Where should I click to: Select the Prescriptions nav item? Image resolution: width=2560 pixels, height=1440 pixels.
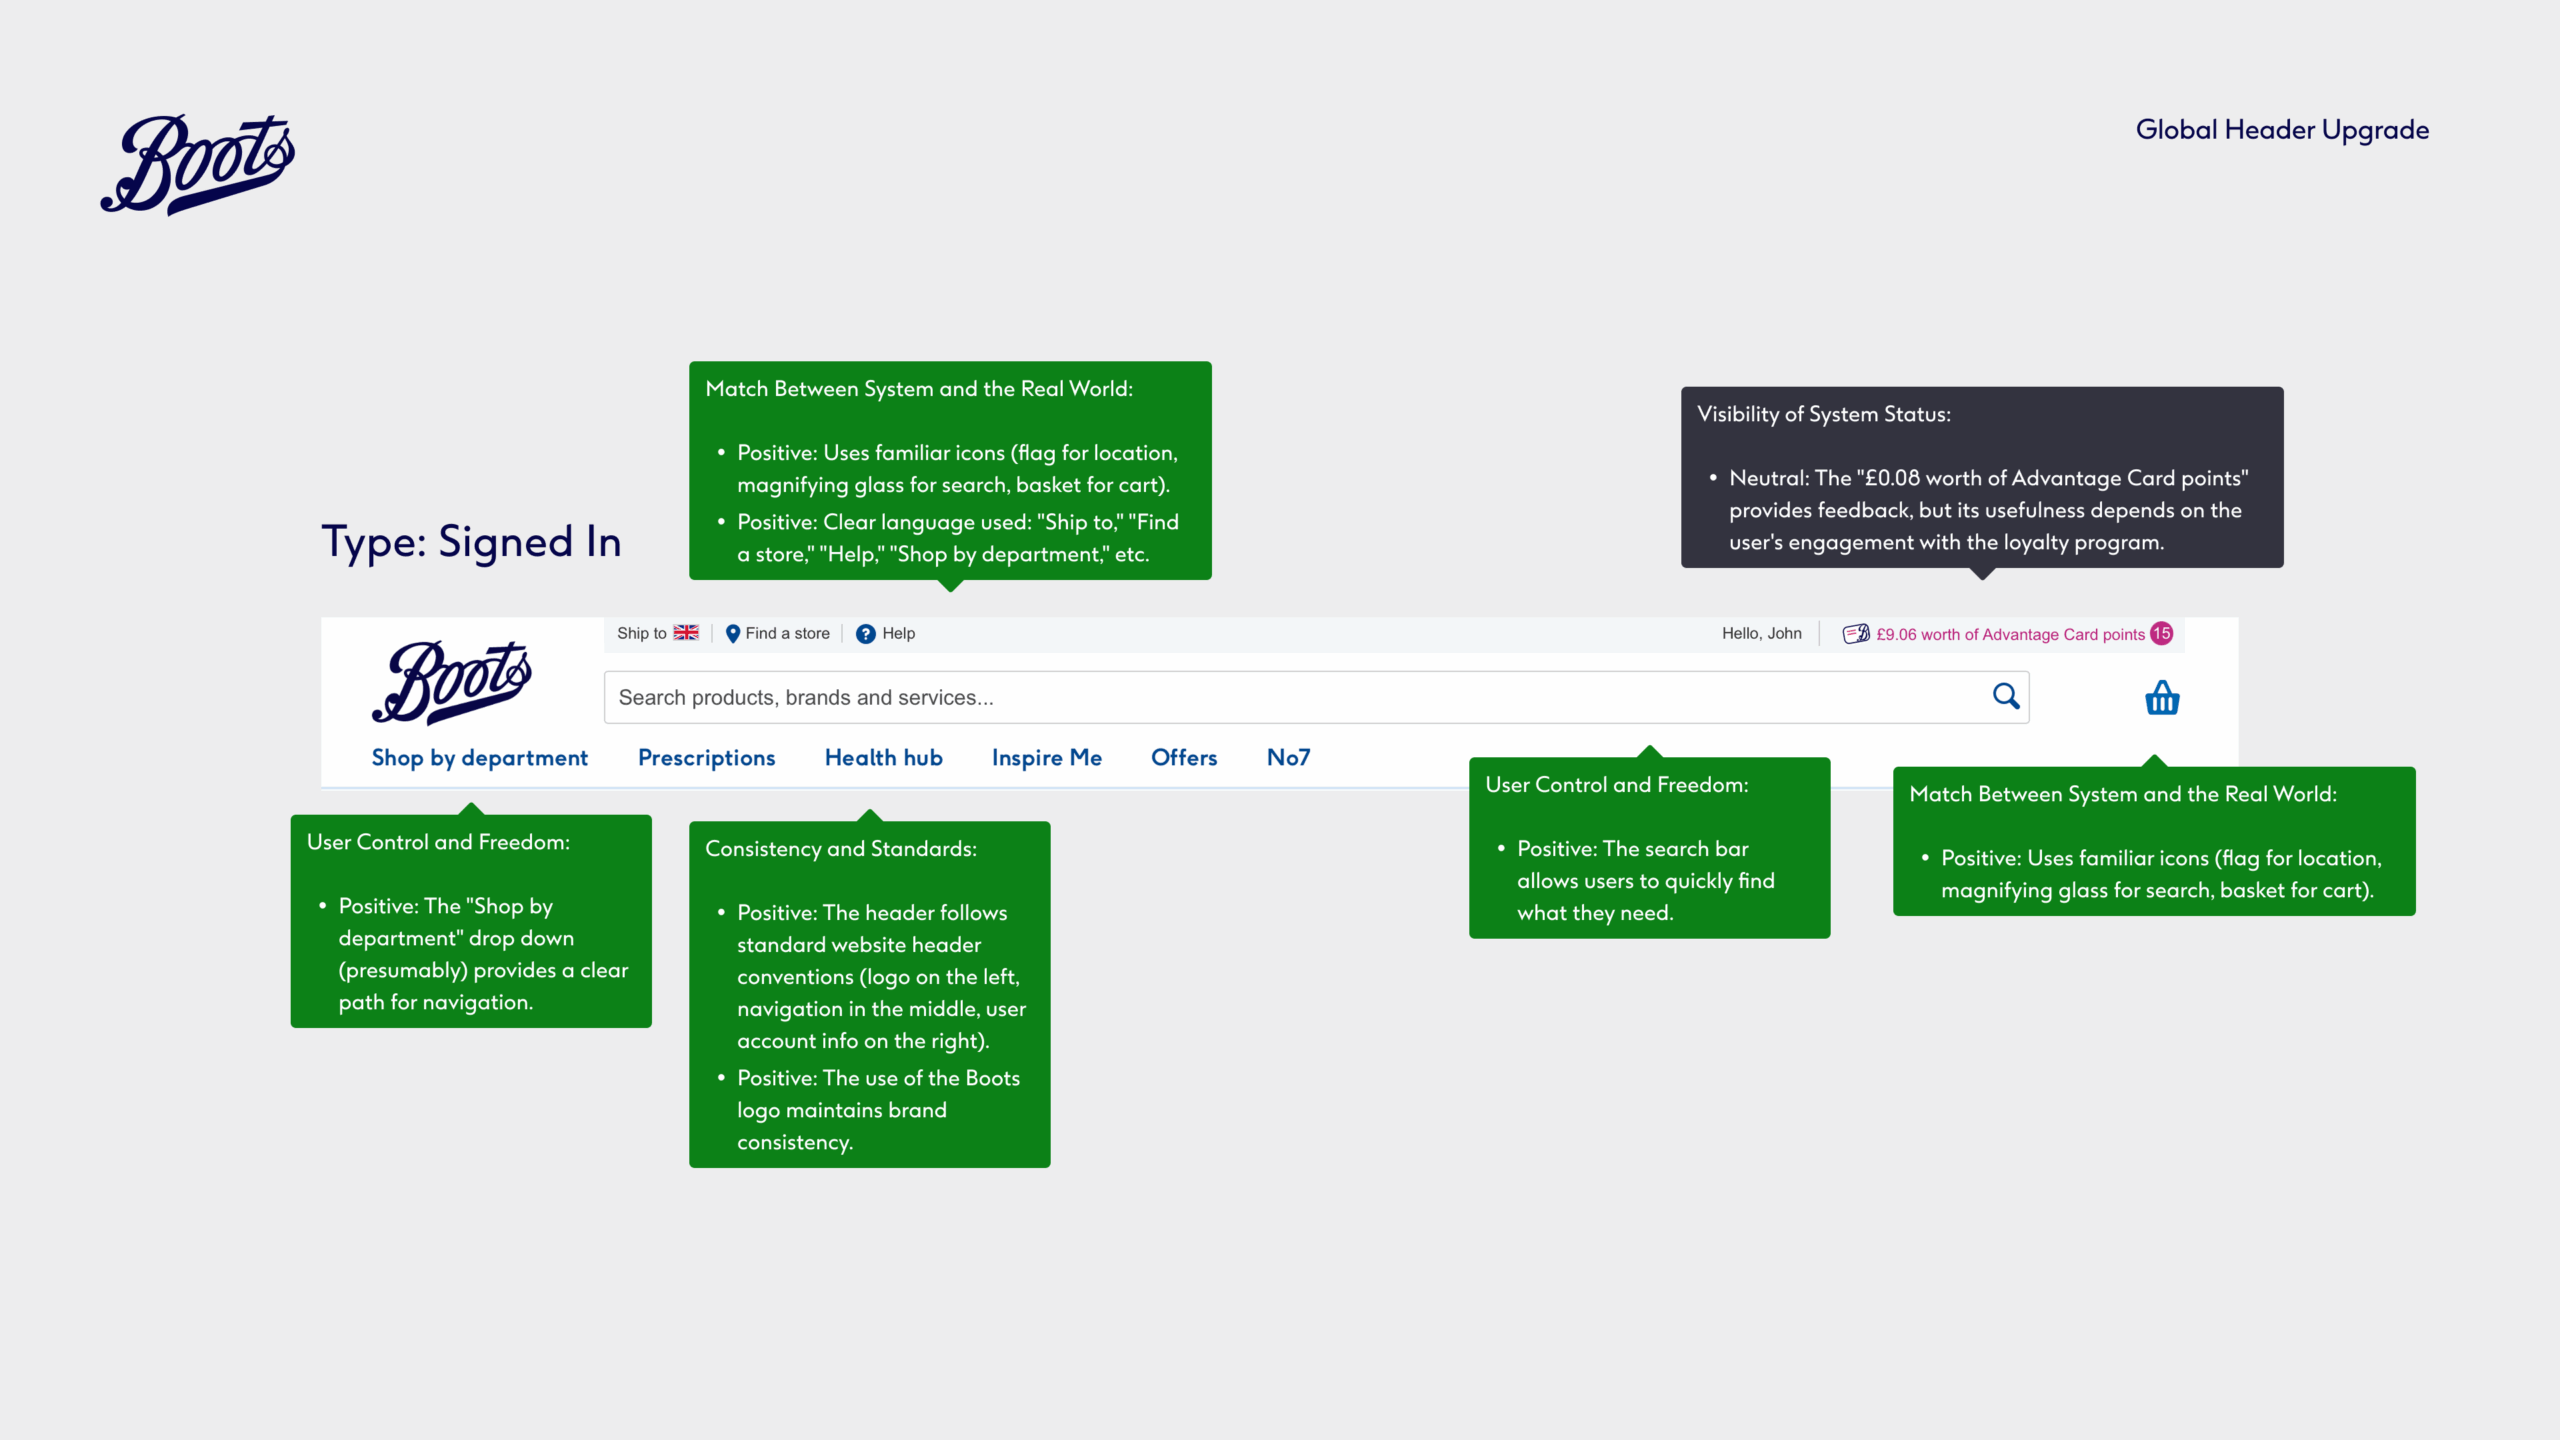point(706,758)
